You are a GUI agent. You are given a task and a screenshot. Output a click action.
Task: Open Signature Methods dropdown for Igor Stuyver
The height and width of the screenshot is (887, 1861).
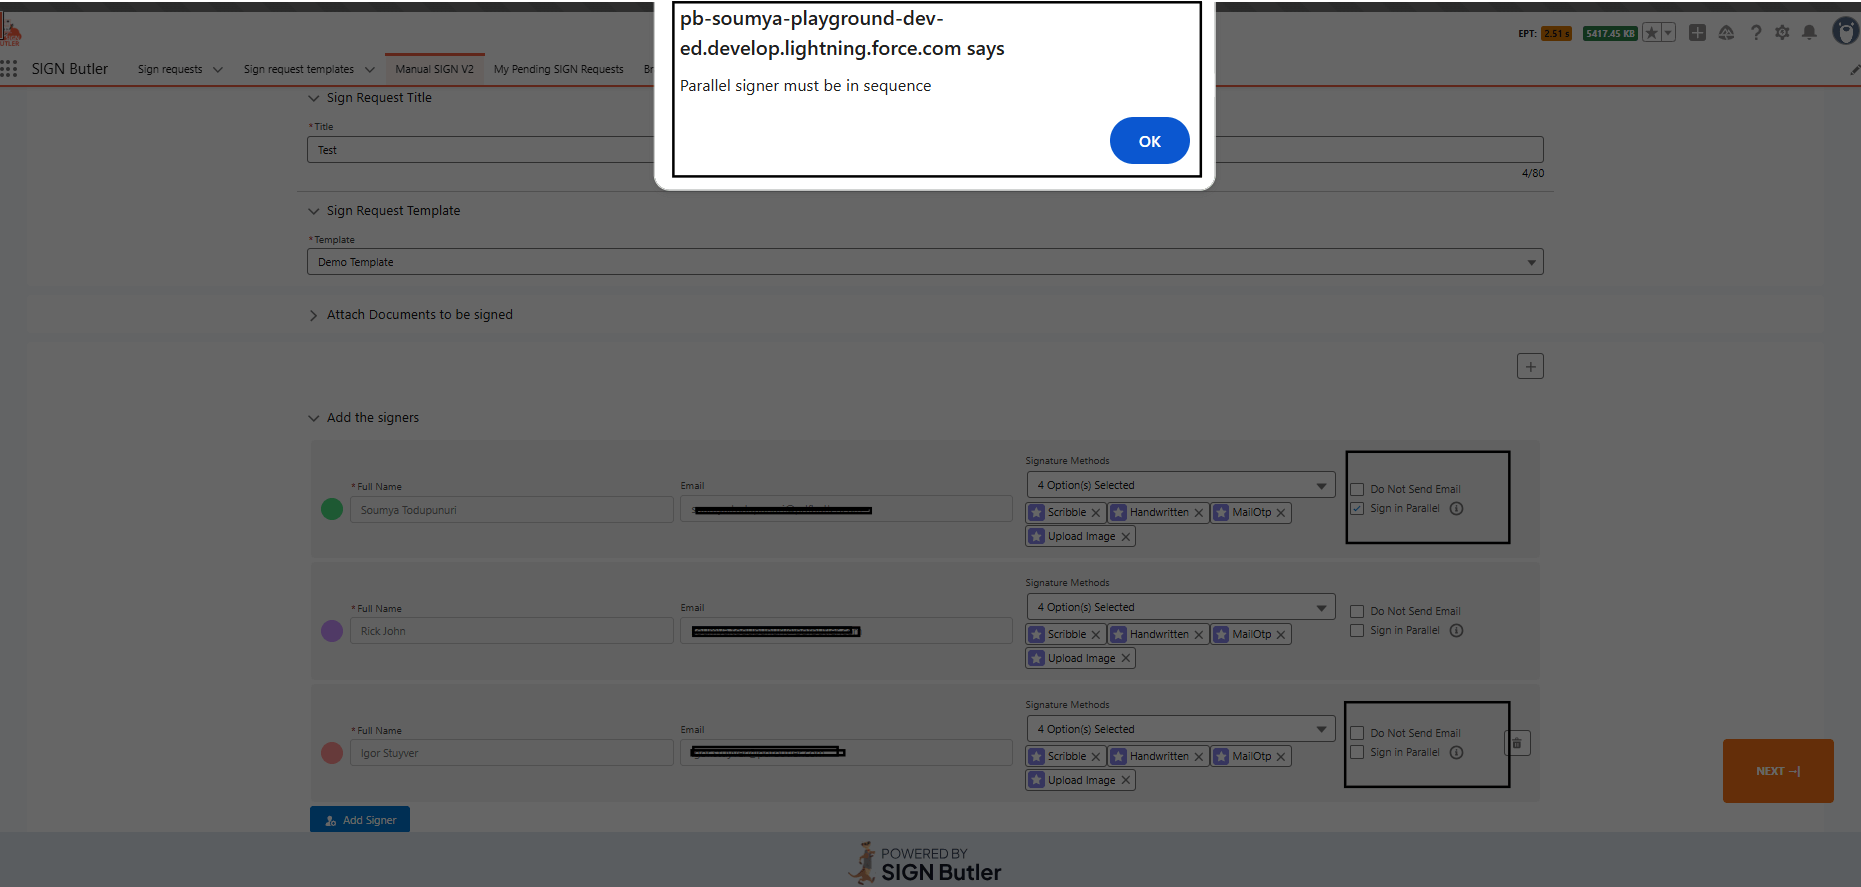(x=1180, y=729)
